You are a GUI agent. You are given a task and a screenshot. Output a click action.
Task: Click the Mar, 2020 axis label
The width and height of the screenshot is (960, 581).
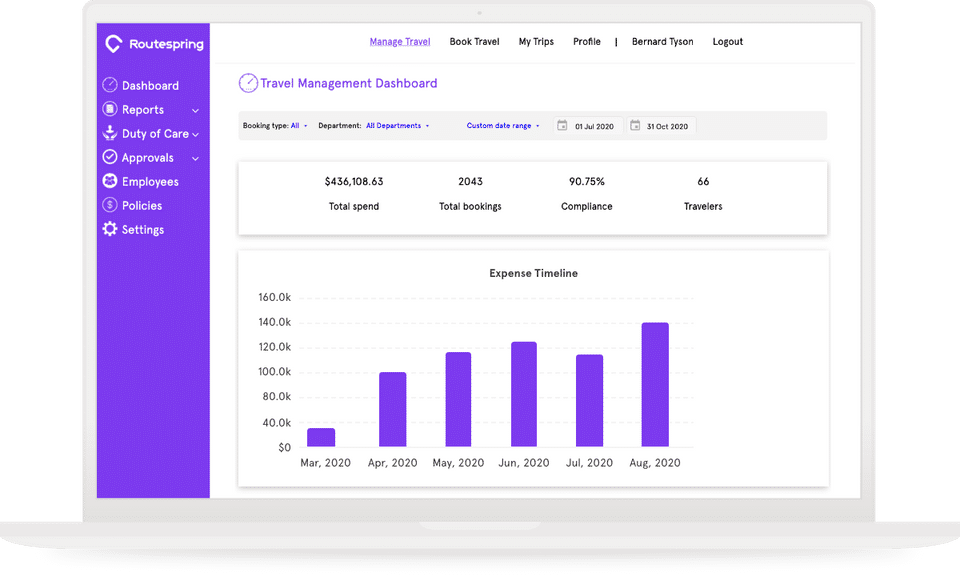click(x=325, y=463)
